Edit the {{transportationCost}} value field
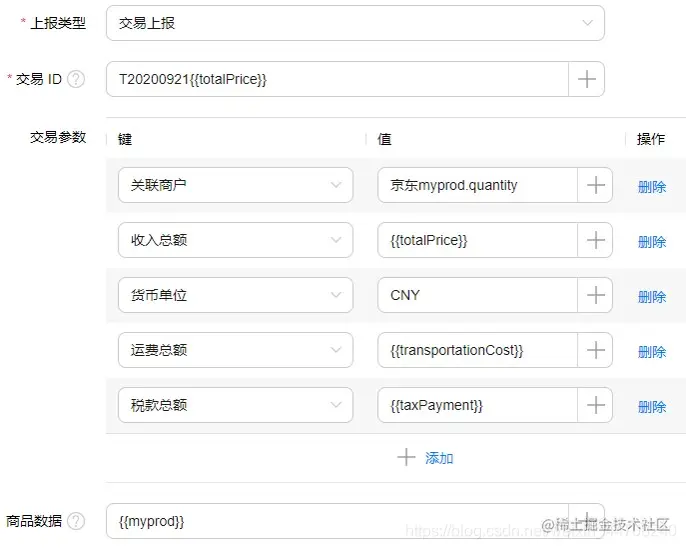This screenshot has width=686, height=549. [477, 350]
